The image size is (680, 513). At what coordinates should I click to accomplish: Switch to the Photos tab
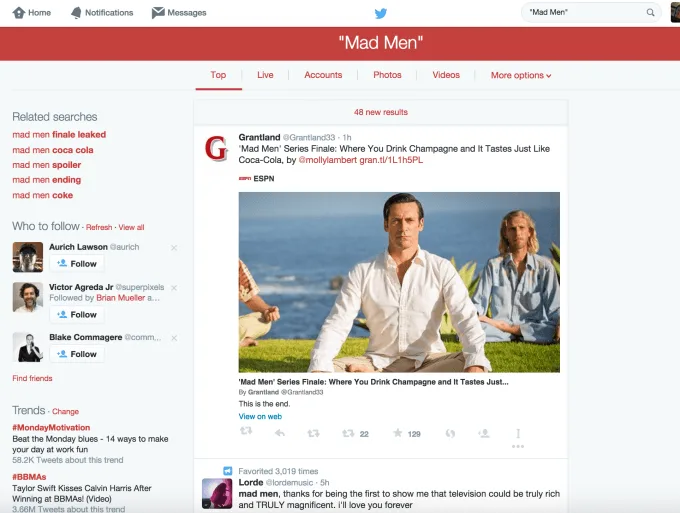[387, 75]
